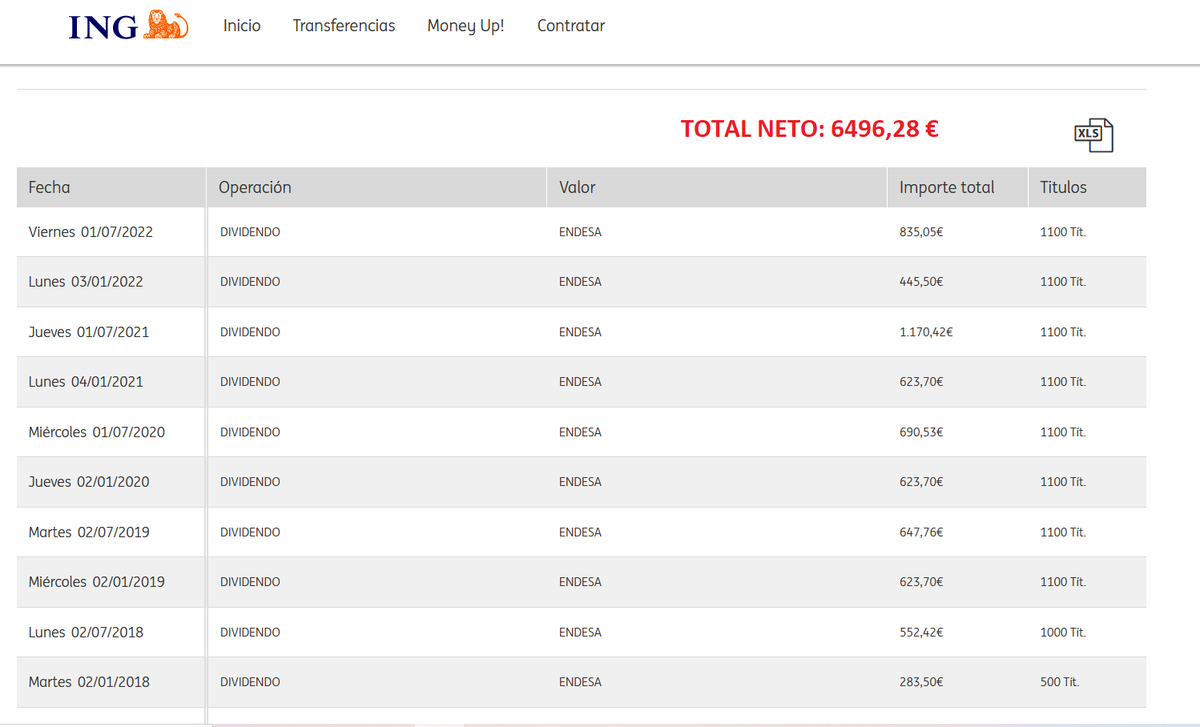Select date Lunes 02/07/2018

pyautogui.click(x=86, y=632)
